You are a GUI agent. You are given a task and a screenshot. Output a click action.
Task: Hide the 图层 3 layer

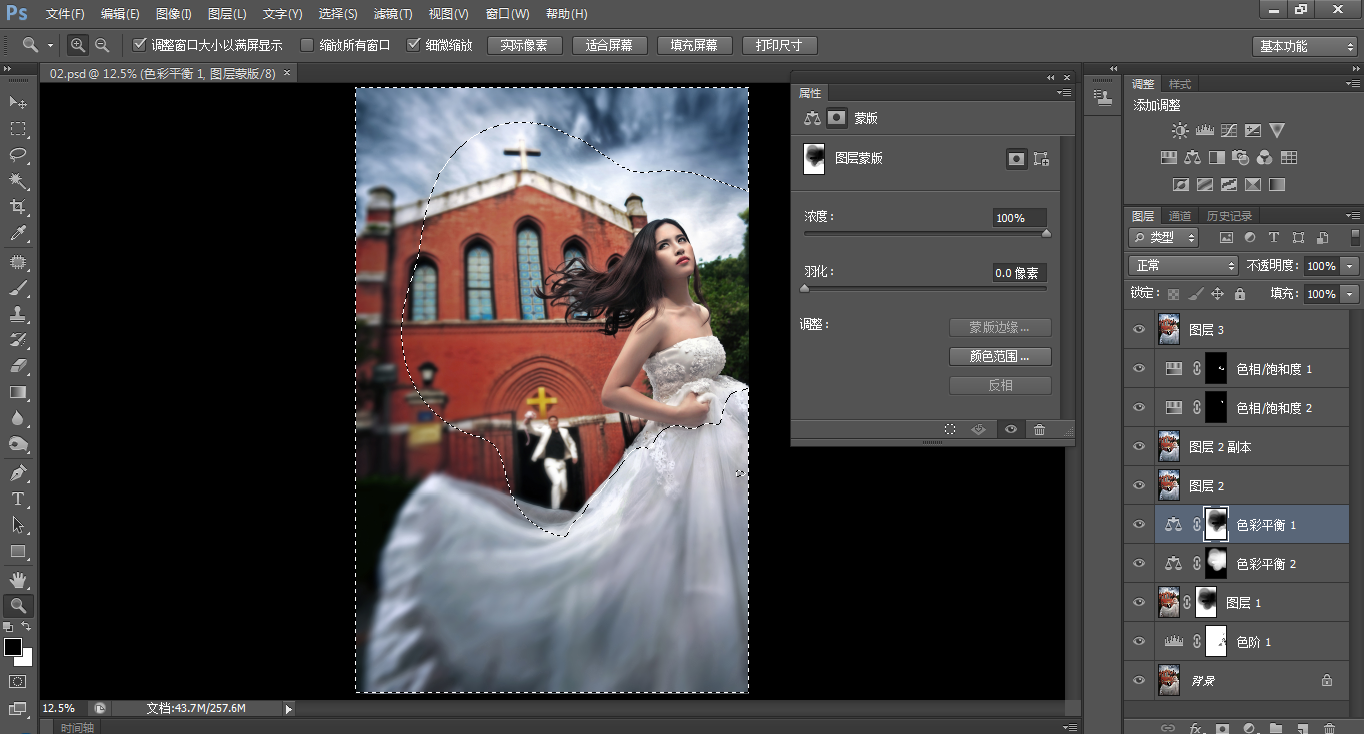tap(1138, 329)
